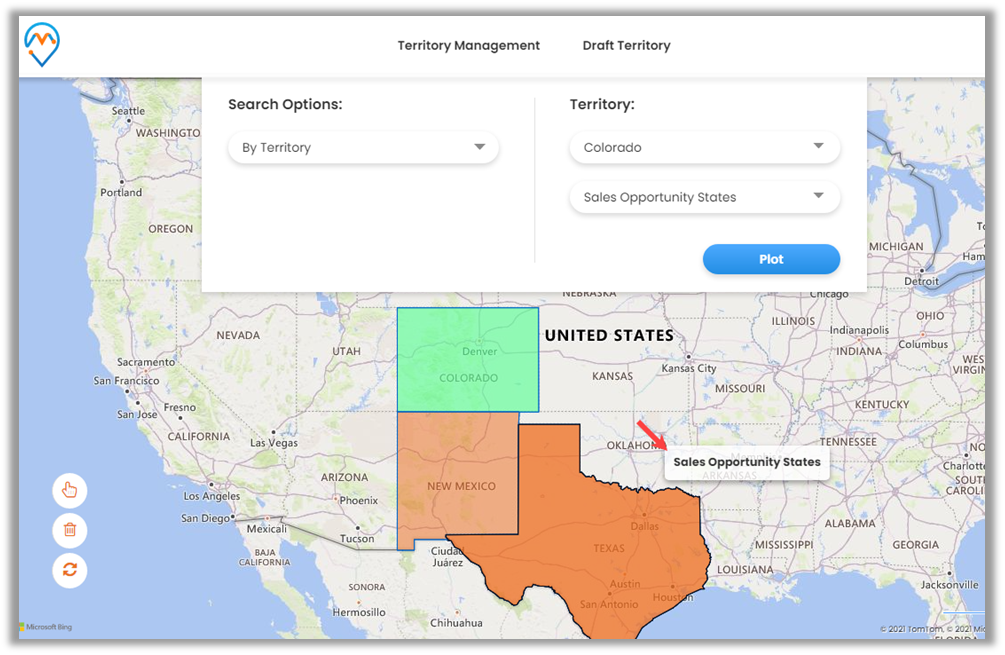This screenshot has width=1005, height=655.
Task: Click the map pin app logo
Action: click(42, 46)
